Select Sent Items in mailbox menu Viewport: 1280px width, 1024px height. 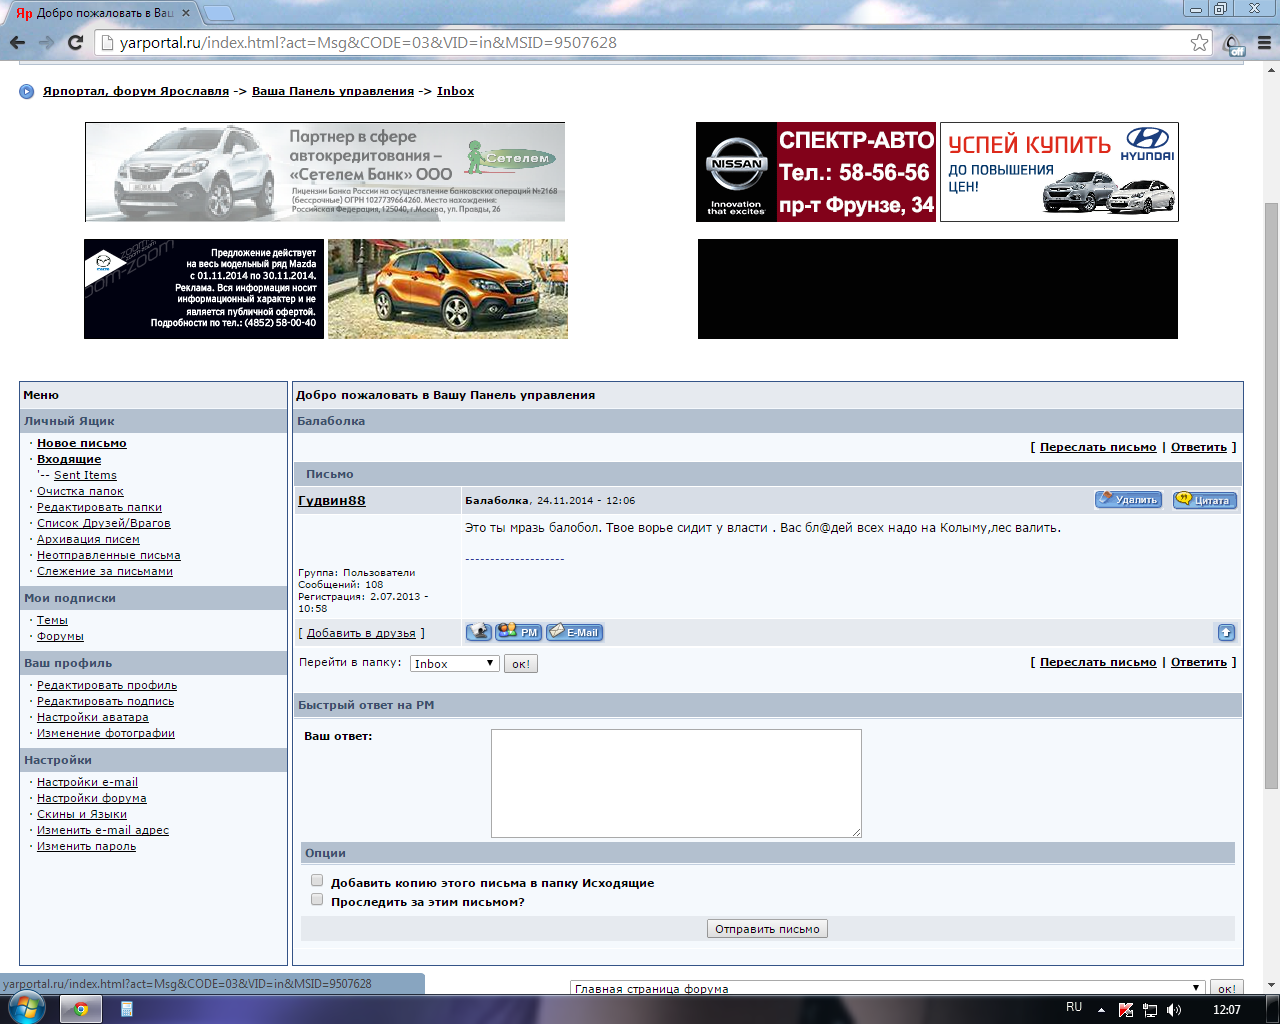click(x=85, y=475)
